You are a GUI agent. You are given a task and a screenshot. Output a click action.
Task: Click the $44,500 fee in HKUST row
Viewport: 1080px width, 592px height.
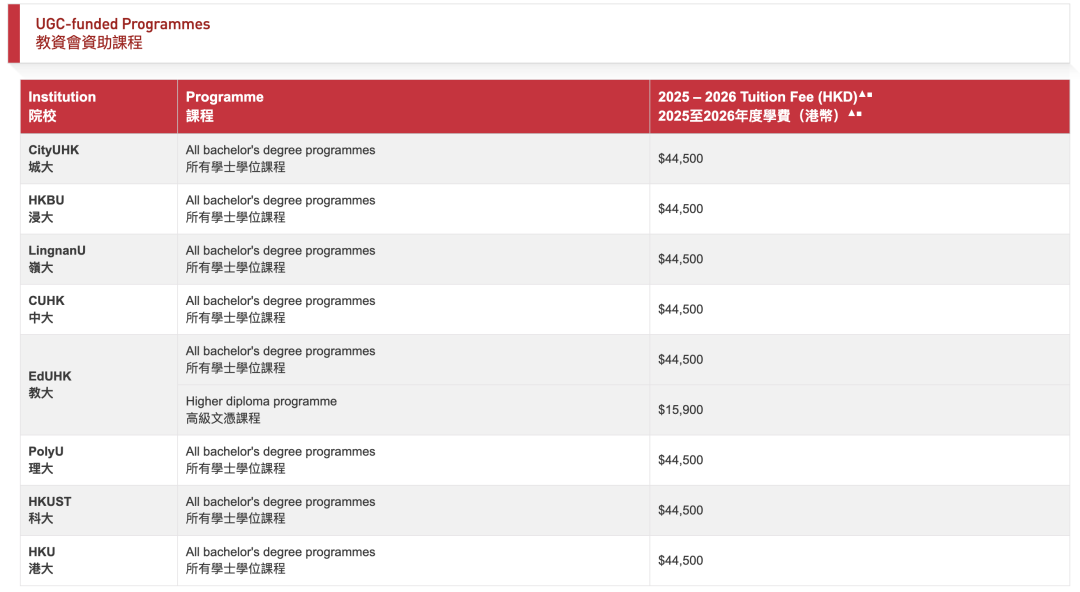pos(681,511)
